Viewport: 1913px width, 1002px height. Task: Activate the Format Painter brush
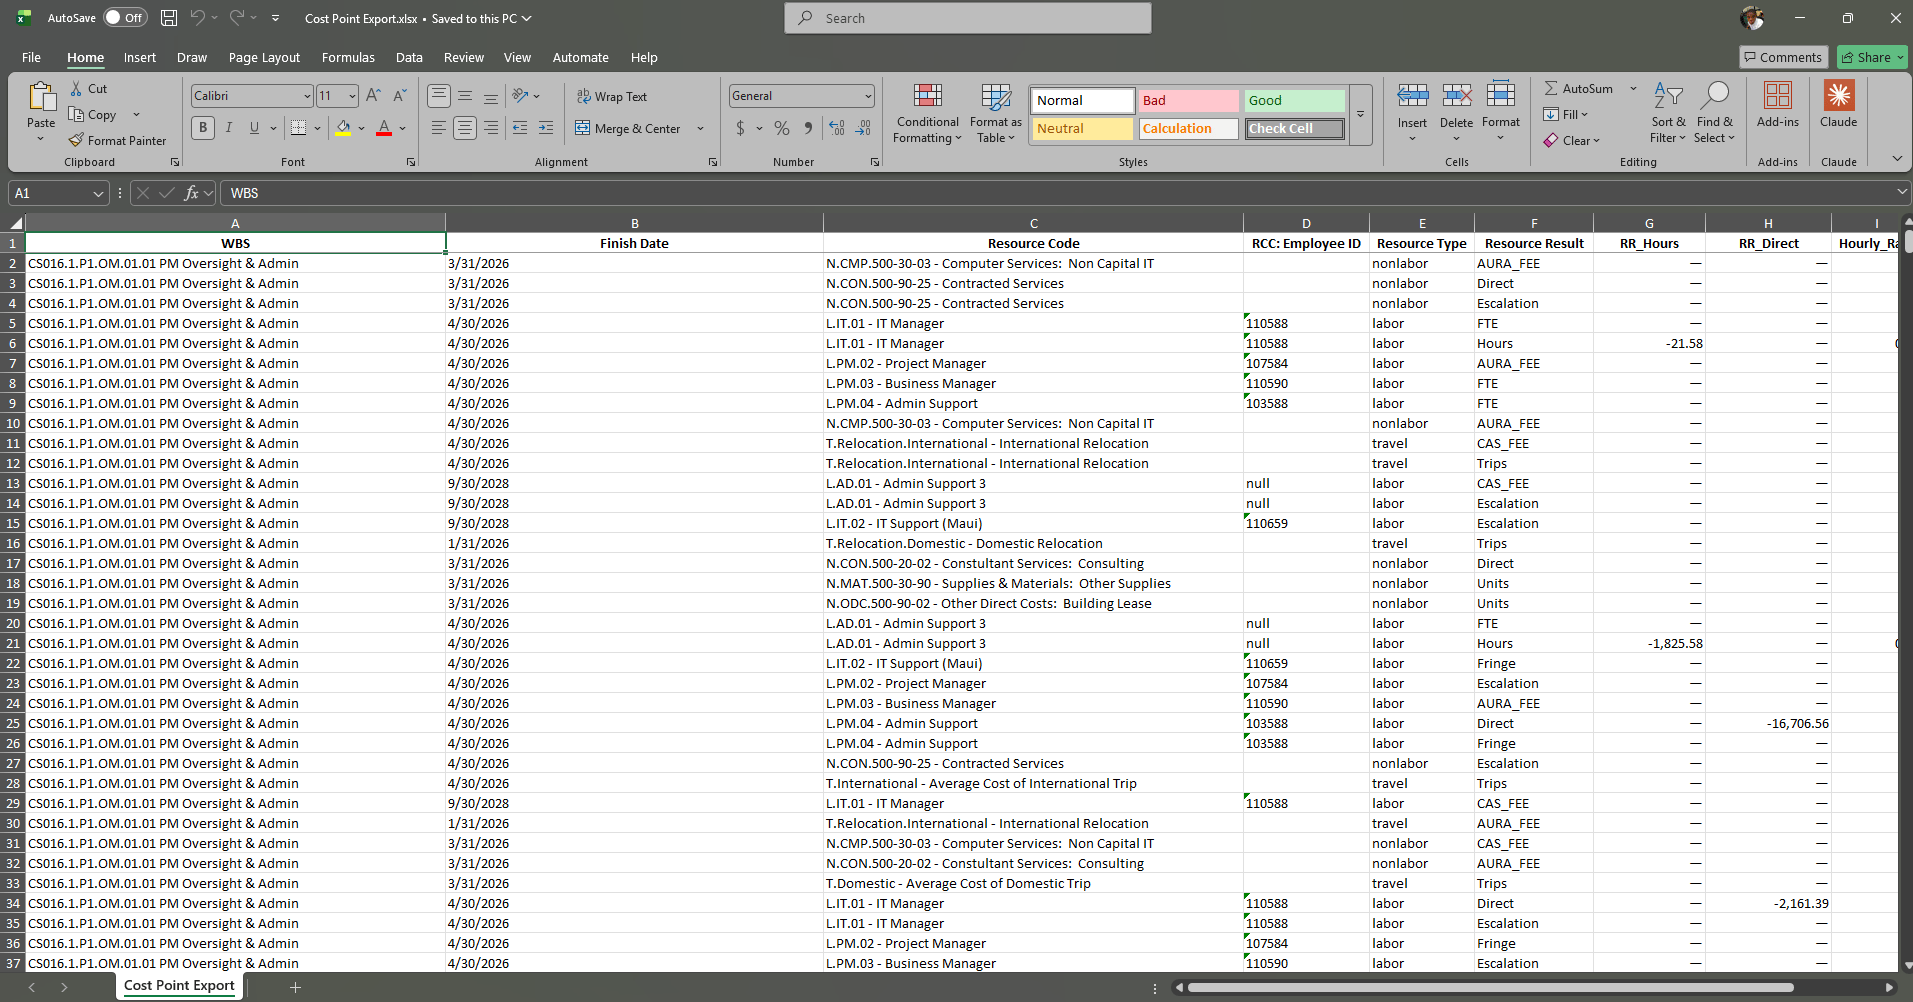tap(117, 141)
